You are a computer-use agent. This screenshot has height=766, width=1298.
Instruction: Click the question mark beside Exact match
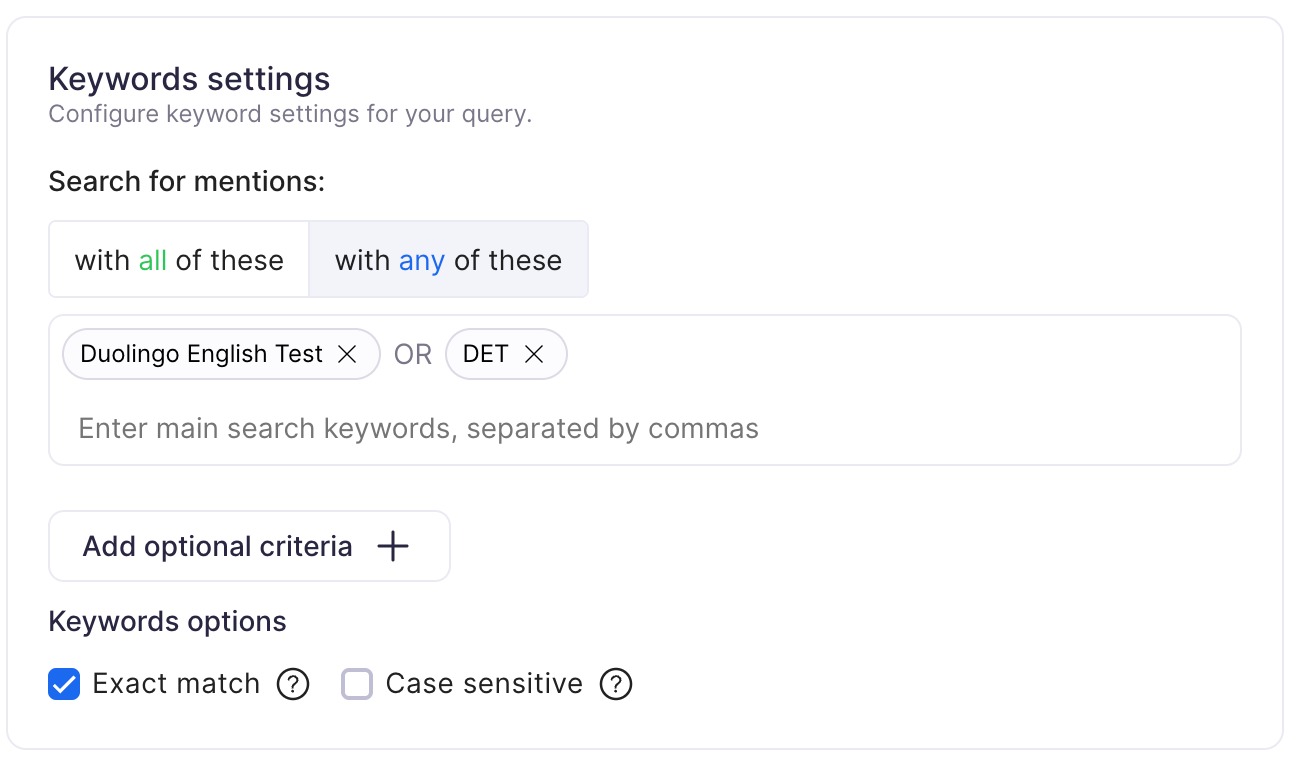click(x=292, y=684)
